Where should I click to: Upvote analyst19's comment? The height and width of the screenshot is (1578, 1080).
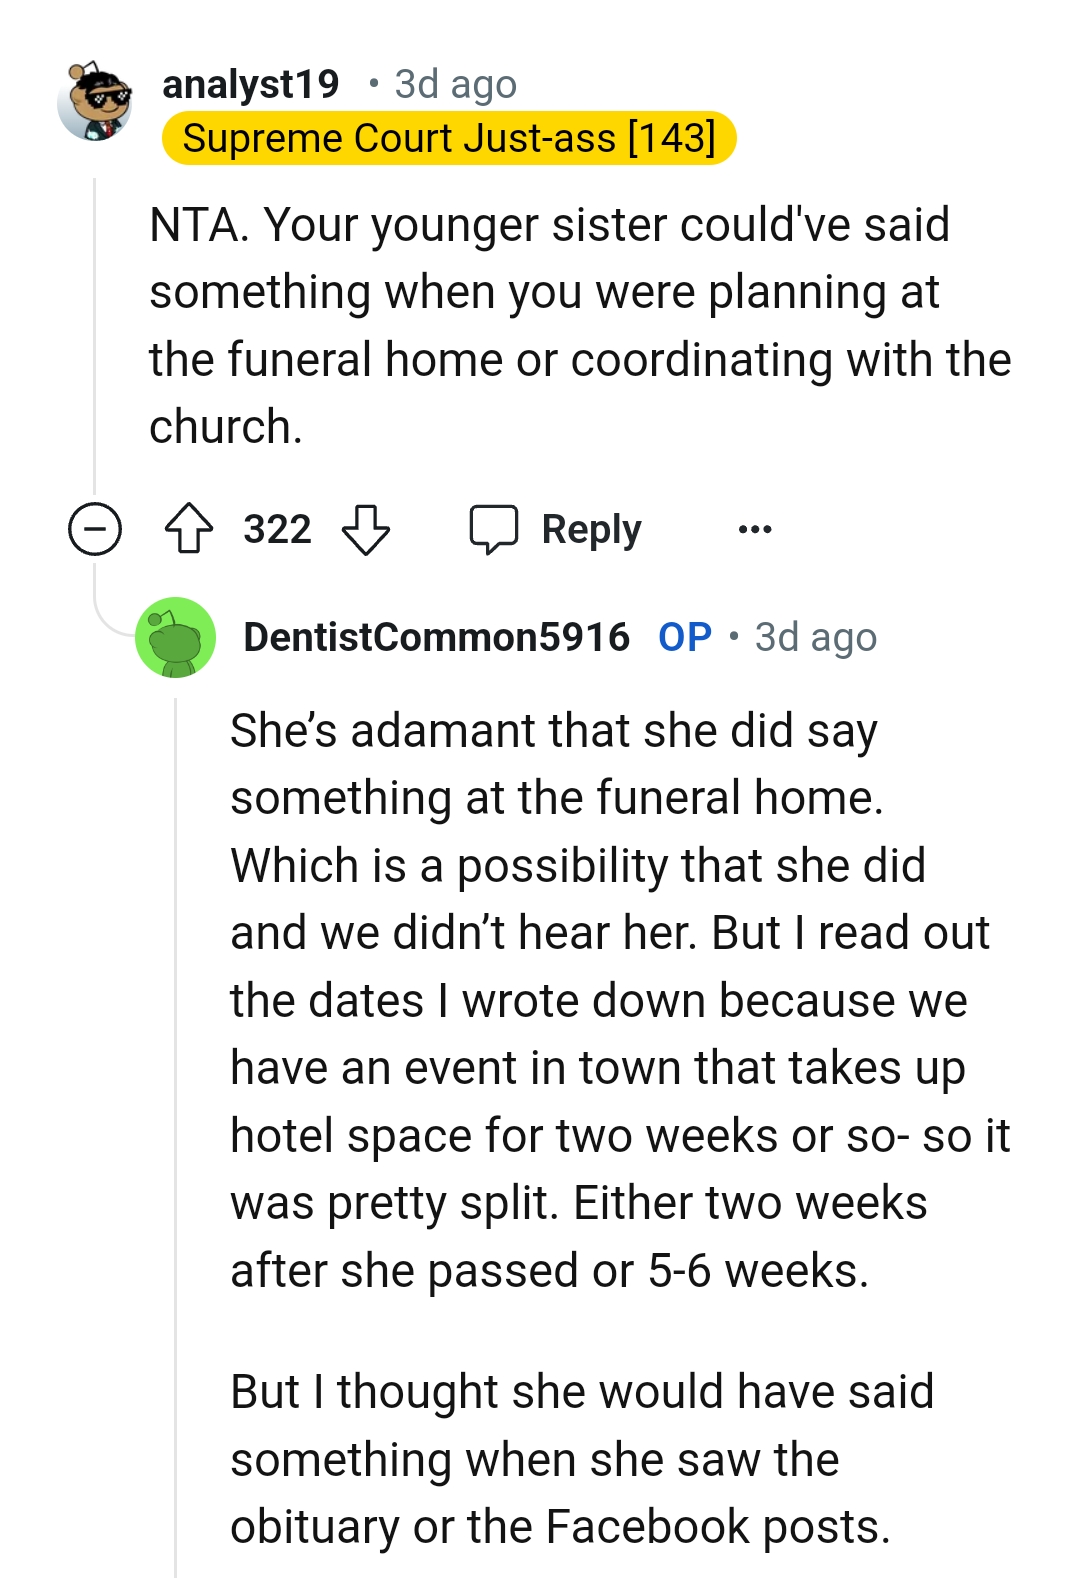(x=189, y=529)
